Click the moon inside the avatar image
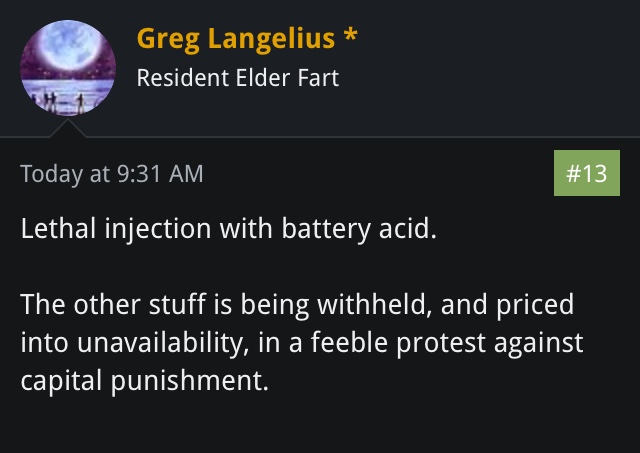 tap(69, 44)
